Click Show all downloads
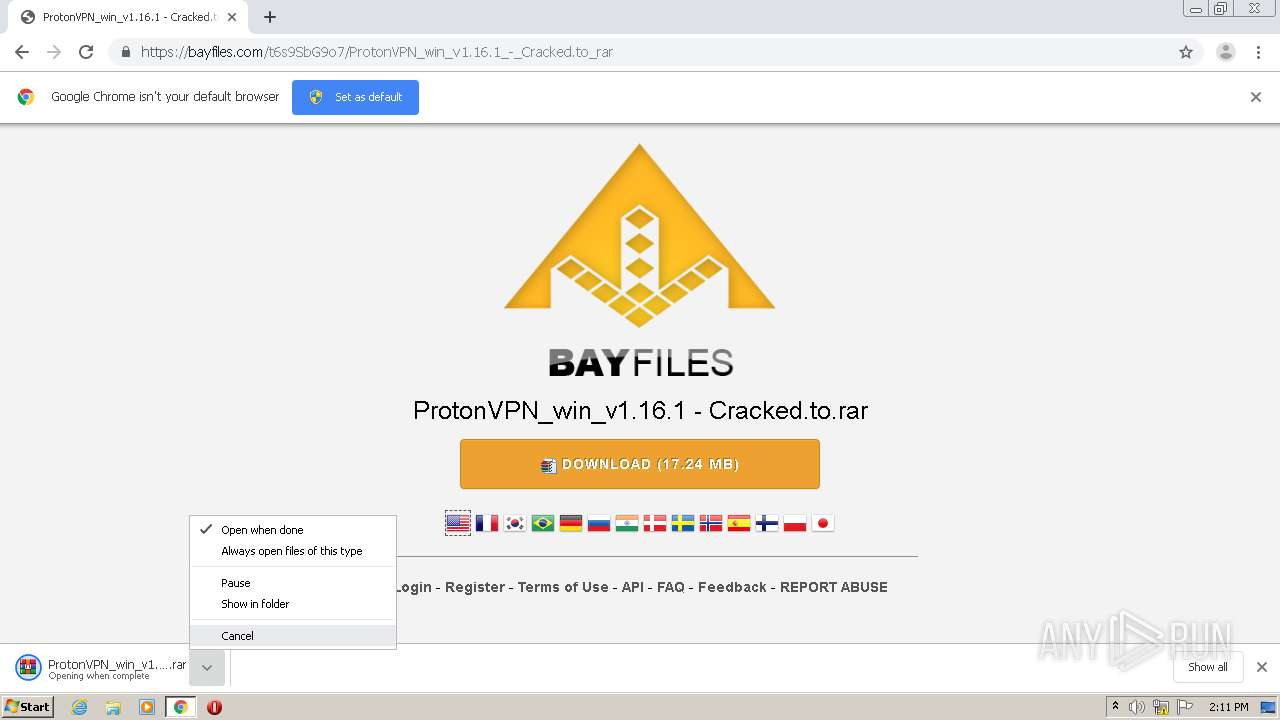 (1208, 667)
